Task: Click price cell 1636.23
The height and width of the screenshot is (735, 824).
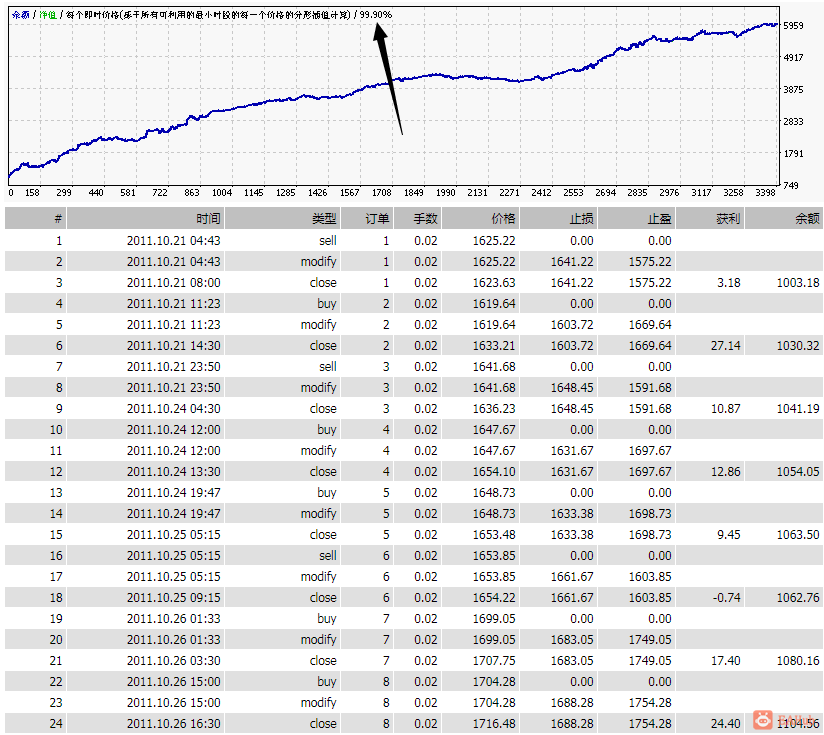Action: (493, 409)
